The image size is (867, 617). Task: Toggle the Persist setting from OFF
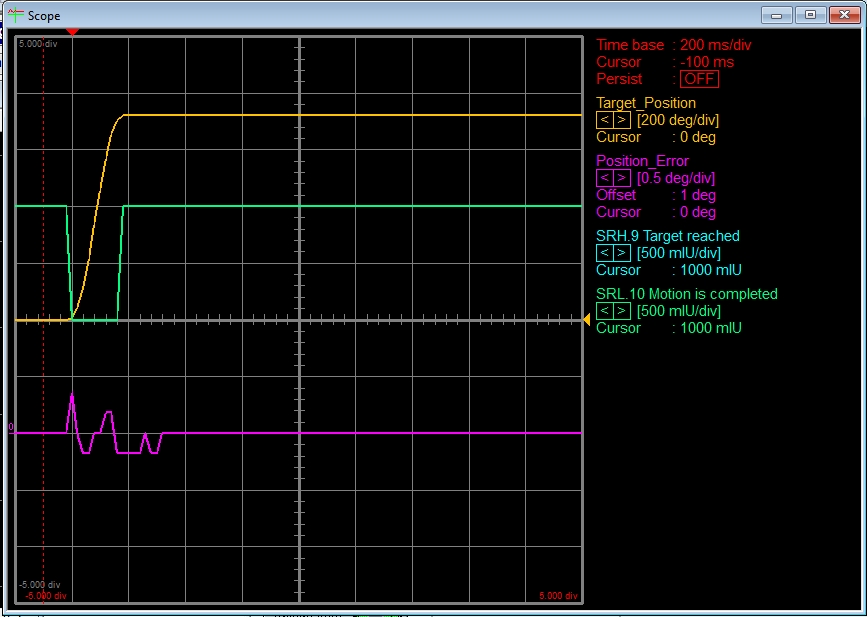pos(699,78)
